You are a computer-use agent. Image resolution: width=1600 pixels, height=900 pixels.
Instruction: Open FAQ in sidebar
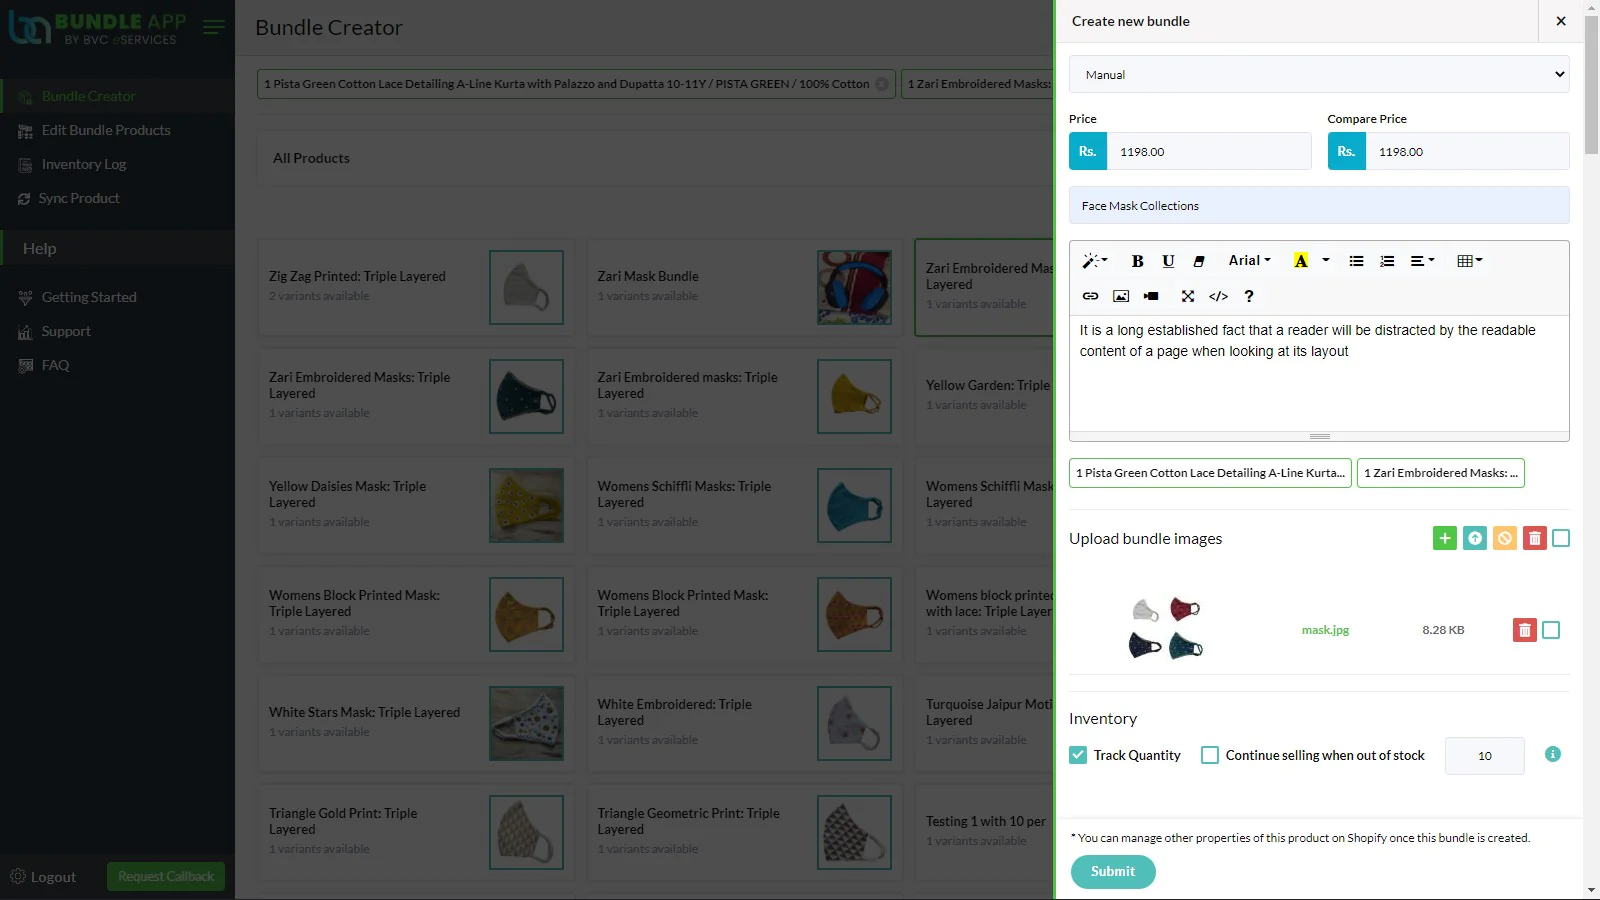(x=55, y=366)
